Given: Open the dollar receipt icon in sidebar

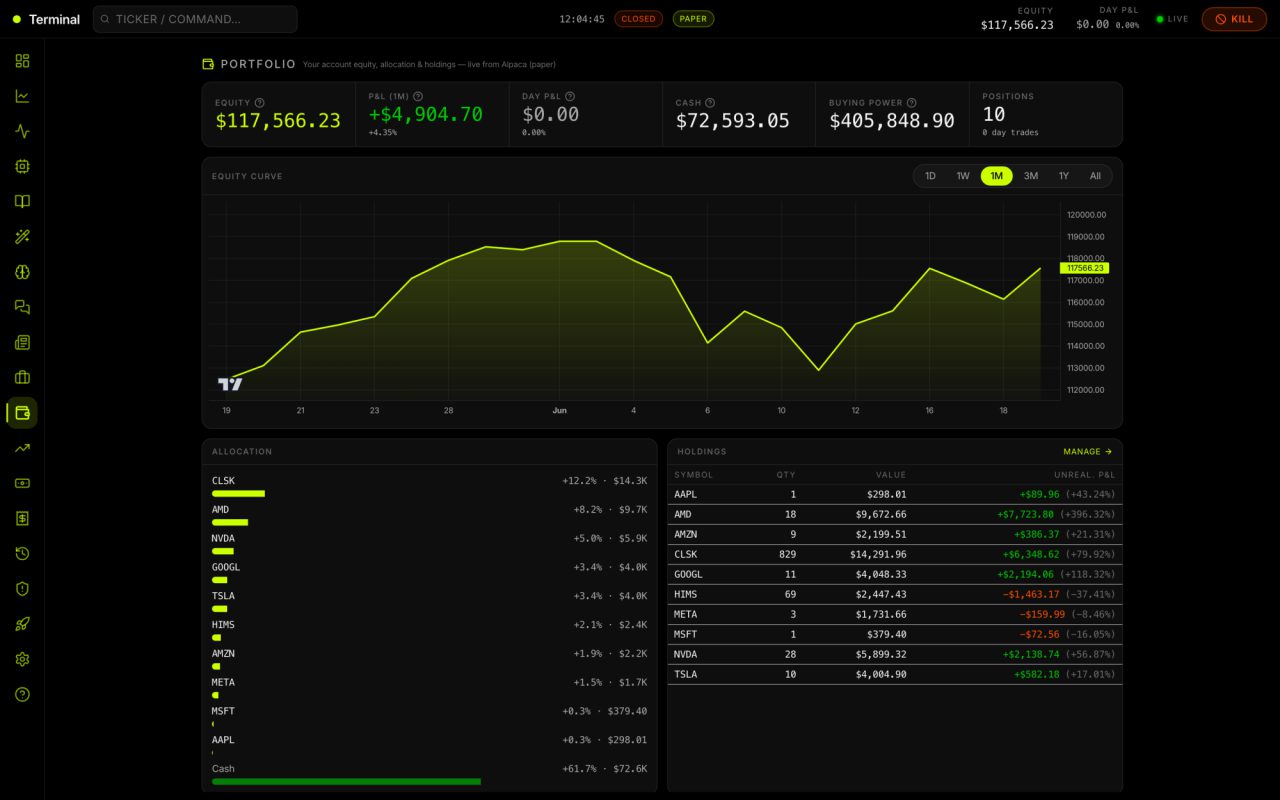Looking at the screenshot, I should click(22, 518).
